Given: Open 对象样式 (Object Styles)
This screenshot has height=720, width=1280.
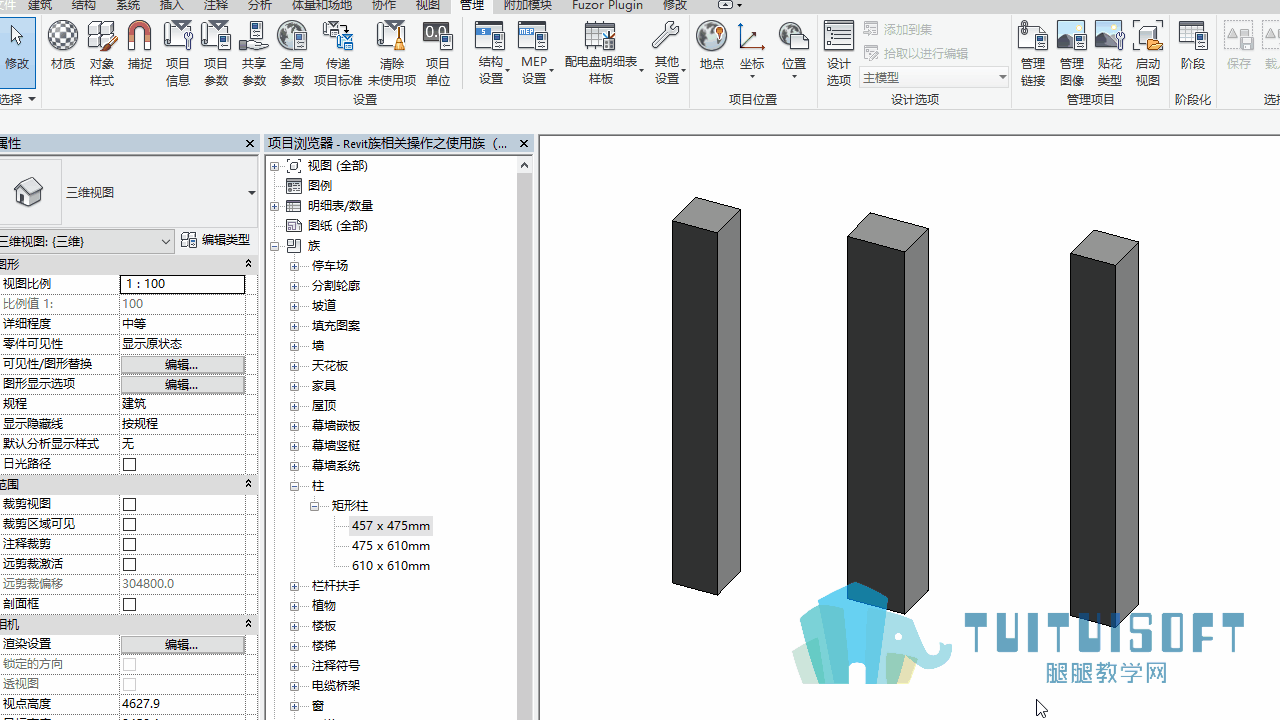Looking at the screenshot, I should pyautogui.click(x=102, y=53).
